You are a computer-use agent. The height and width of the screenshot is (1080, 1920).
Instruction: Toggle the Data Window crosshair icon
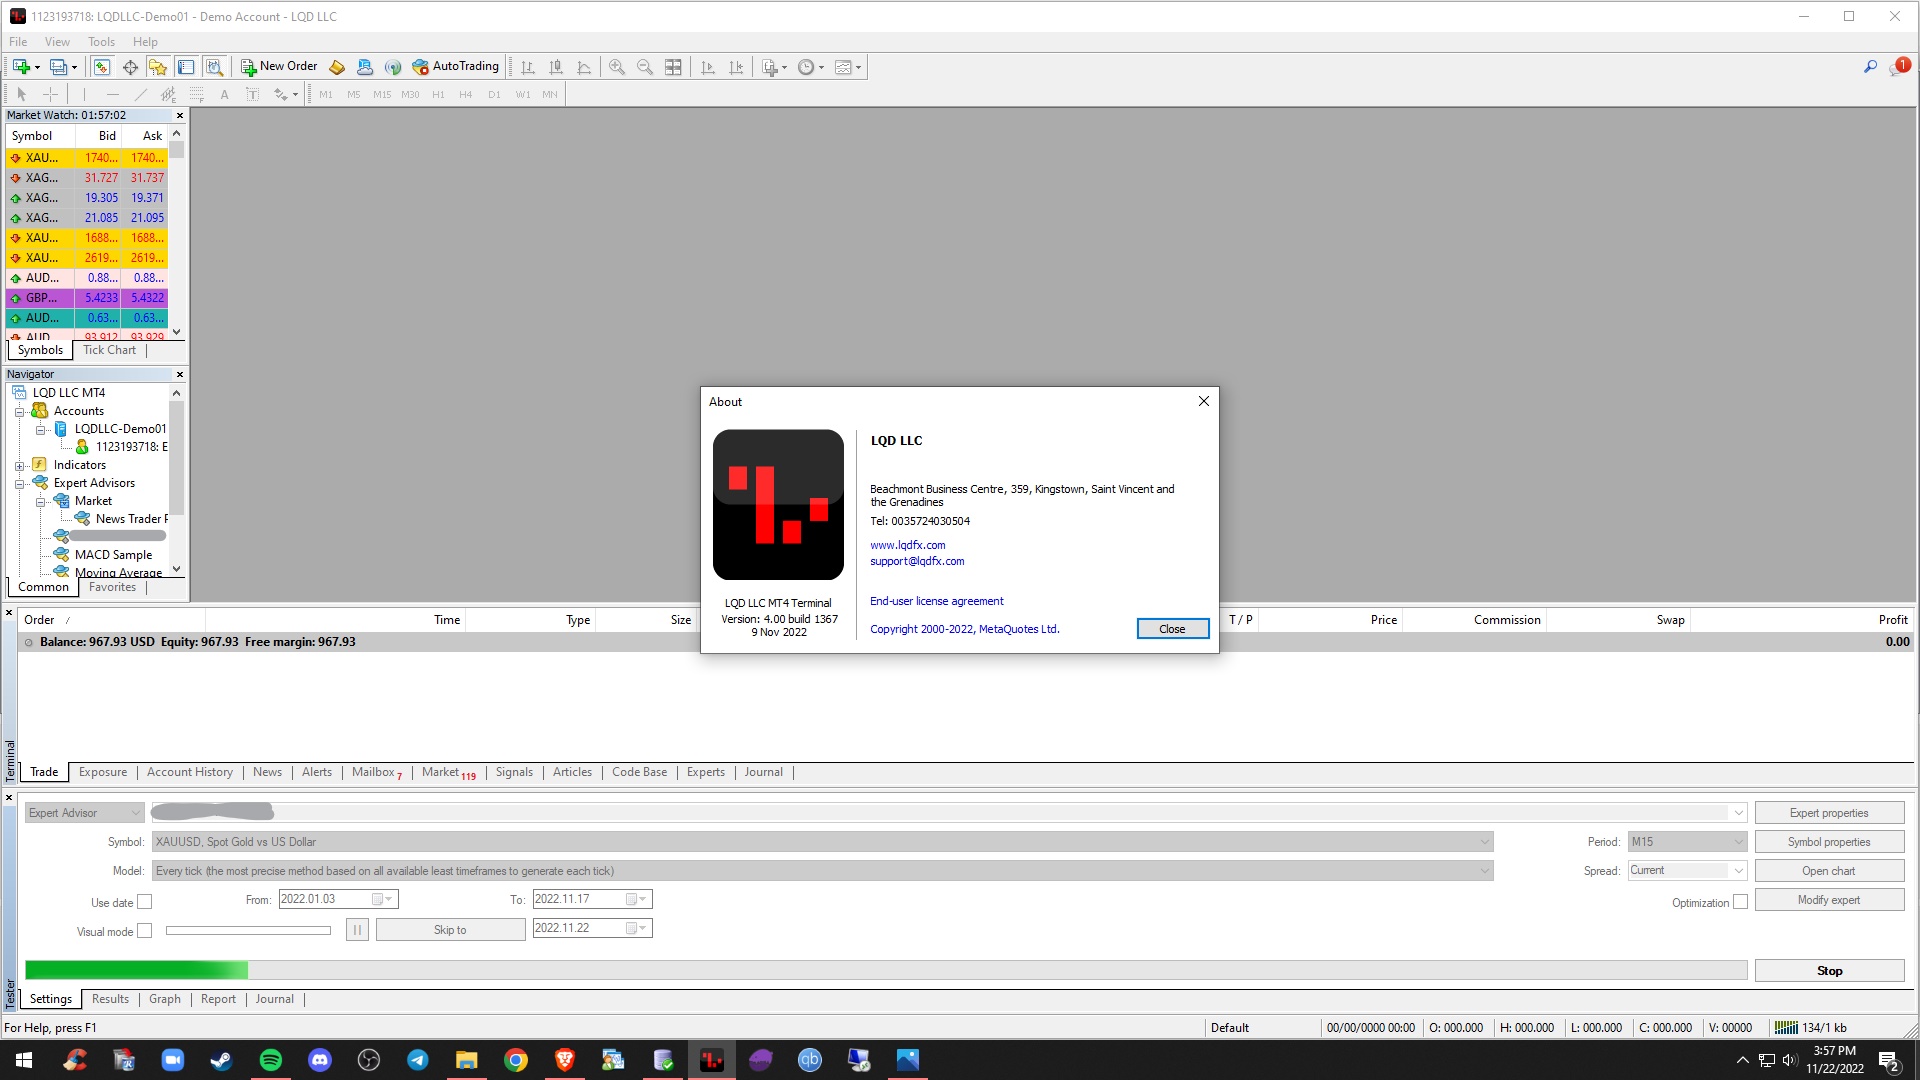point(130,67)
